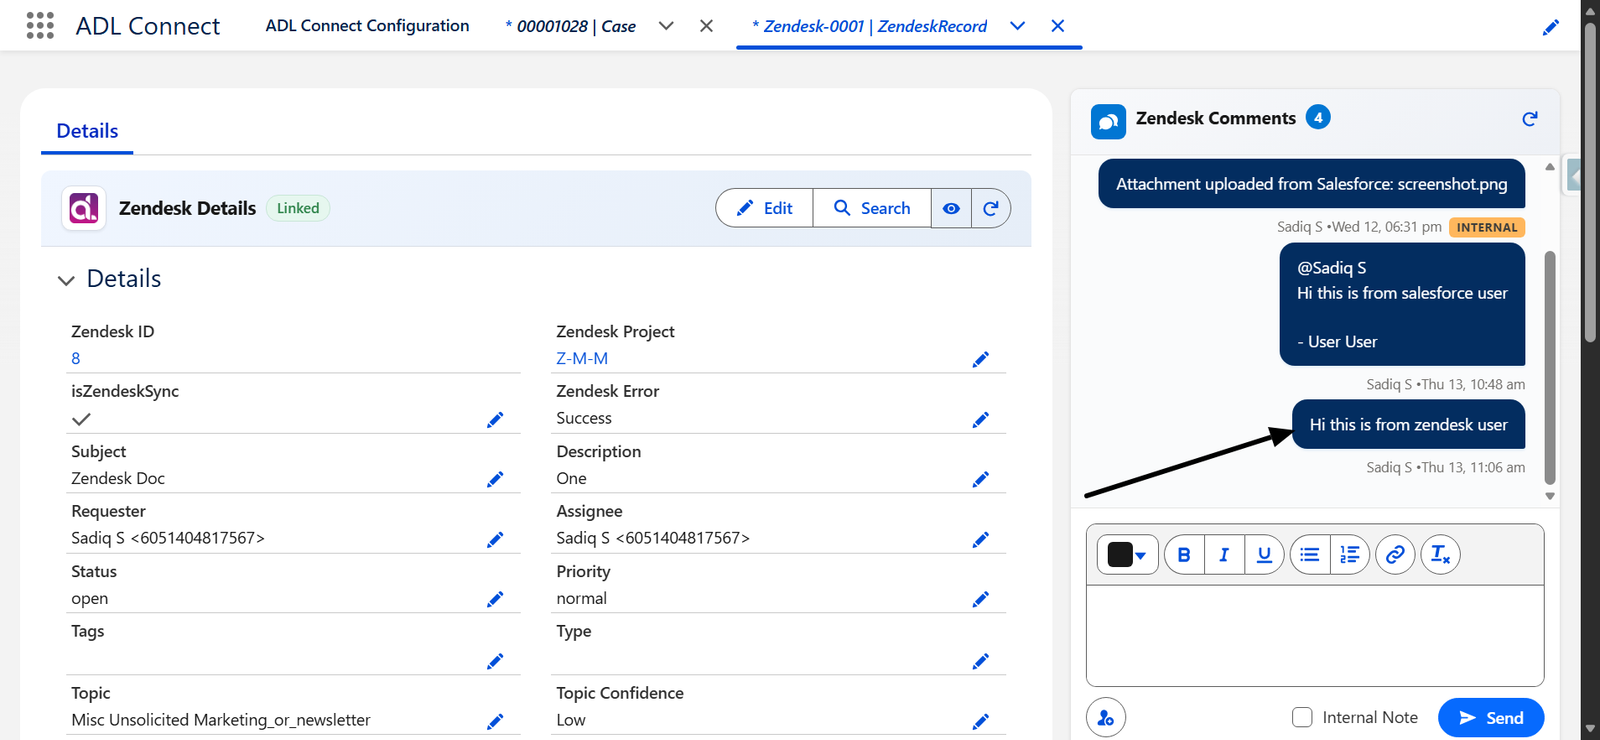Open Zendesk ID link 8

[76, 358]
